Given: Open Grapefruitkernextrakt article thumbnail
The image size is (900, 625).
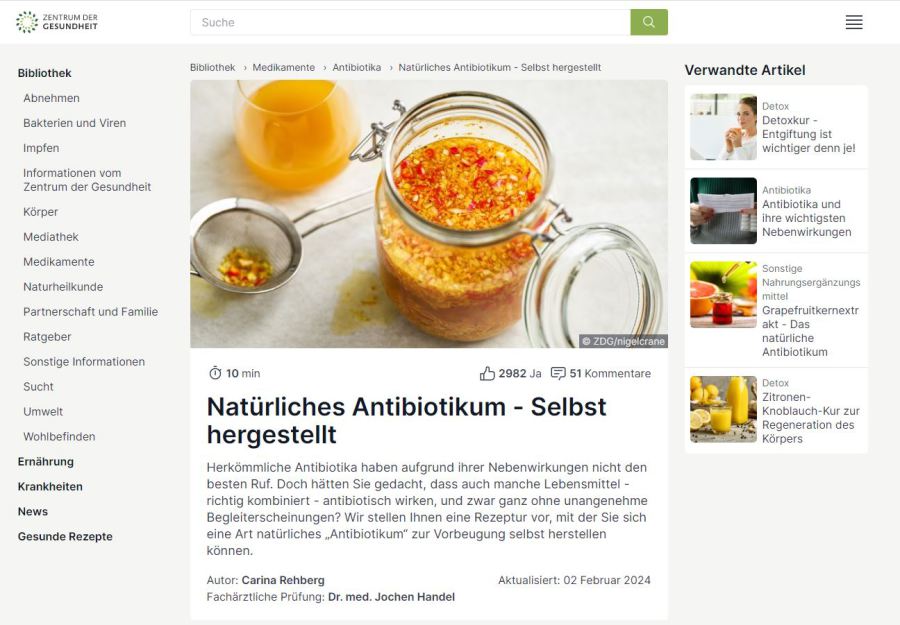Looking at the screenshot, I should 723,294.
